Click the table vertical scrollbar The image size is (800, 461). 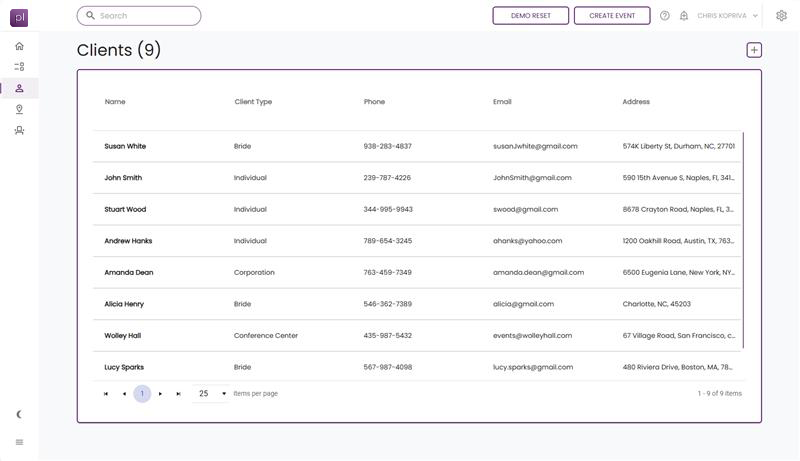point(743,240)
